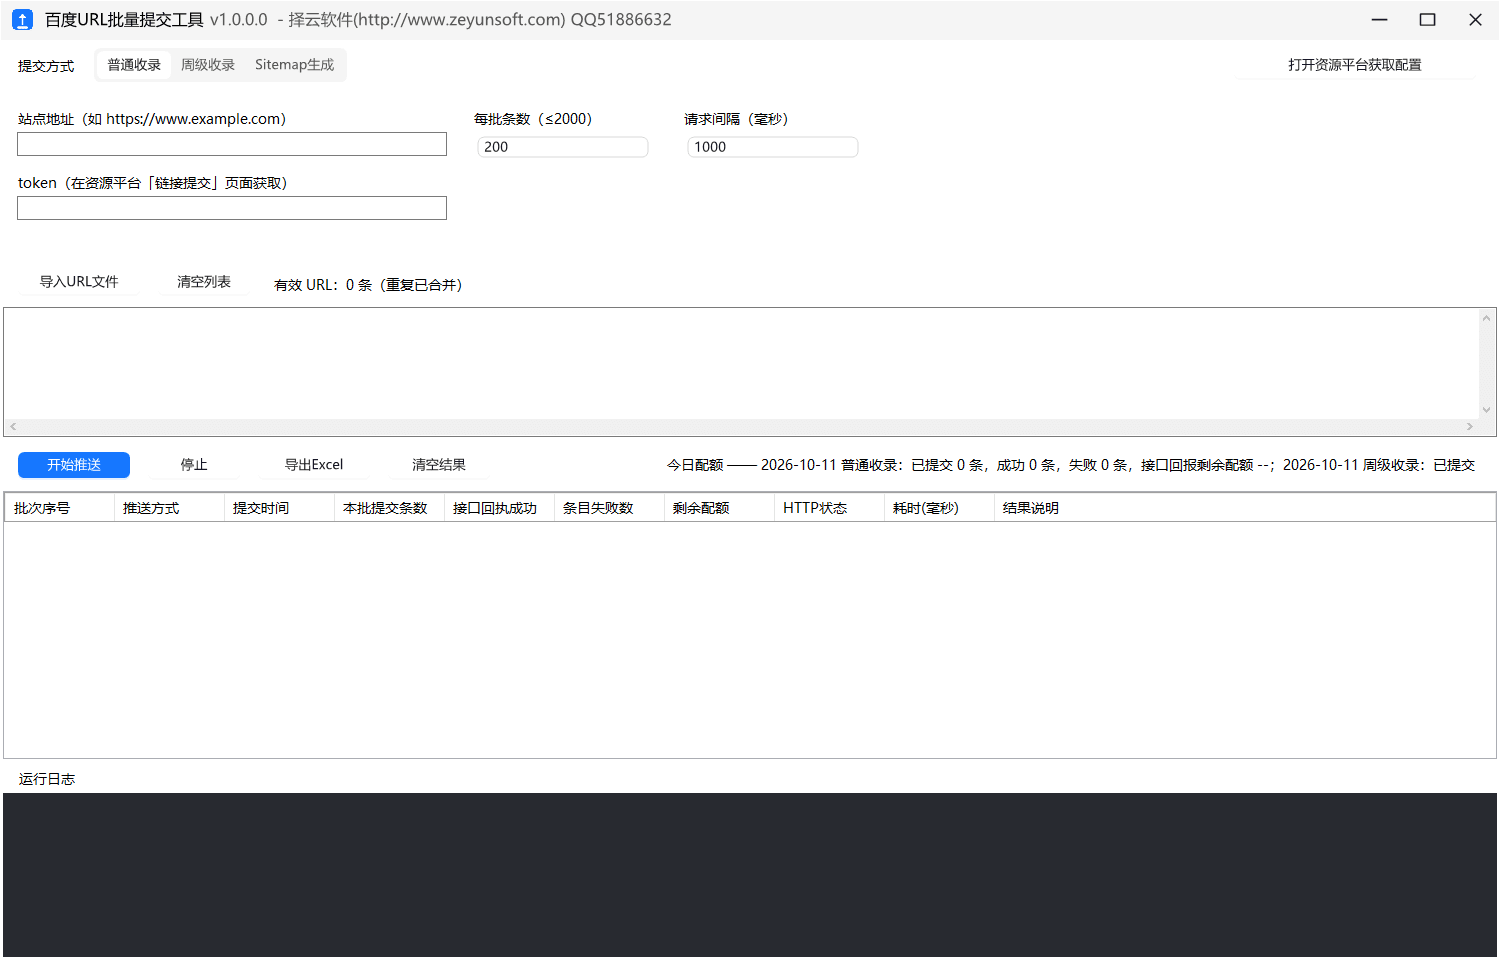Screen dimensions: 1500x960
Task: Click the URL list scroll-left arrow
Action: click(13, 427)
